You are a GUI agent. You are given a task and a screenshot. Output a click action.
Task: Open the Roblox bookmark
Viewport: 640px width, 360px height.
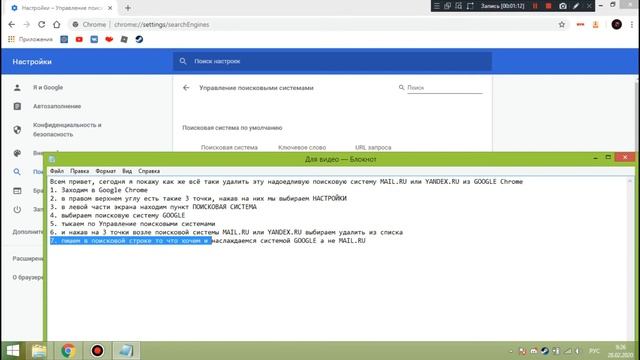[124, 39]
